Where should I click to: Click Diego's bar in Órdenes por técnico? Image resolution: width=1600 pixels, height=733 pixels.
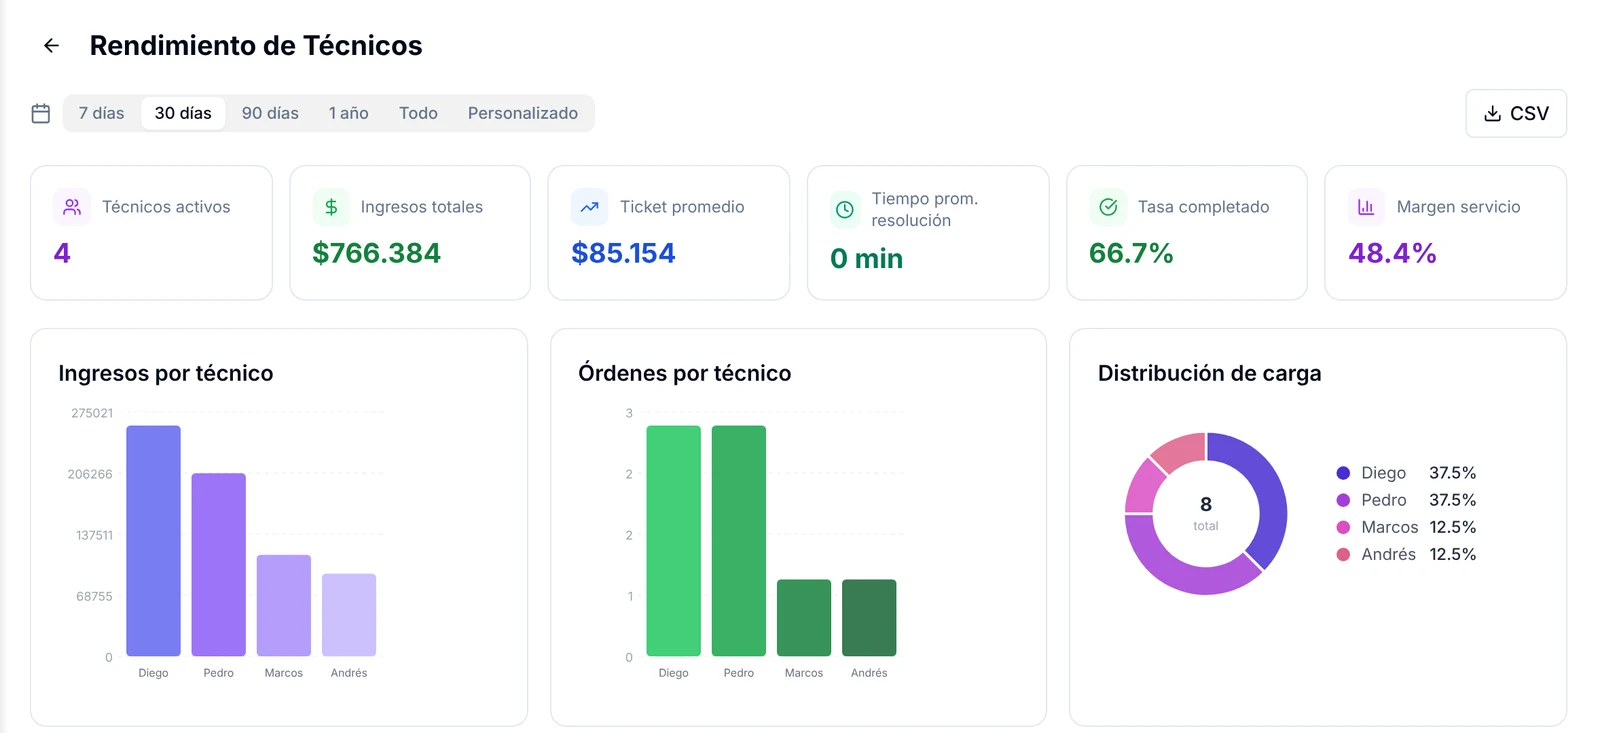pyautogui.click(x=674, y=541)
